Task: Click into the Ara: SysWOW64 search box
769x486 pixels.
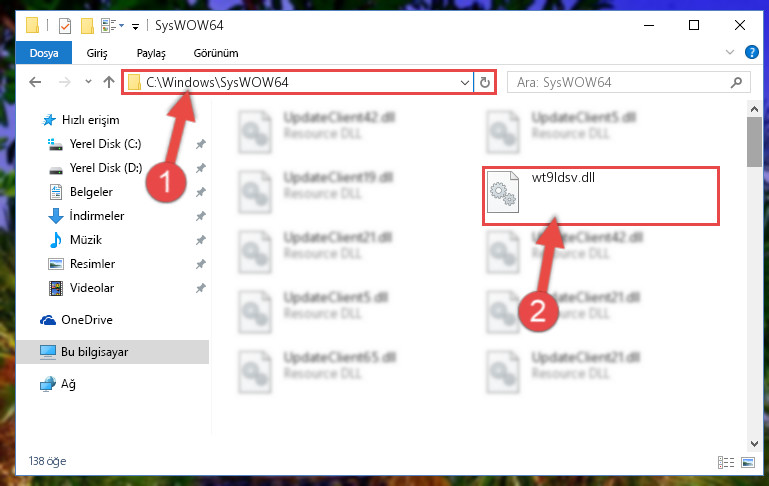Action: pos(620,82)
